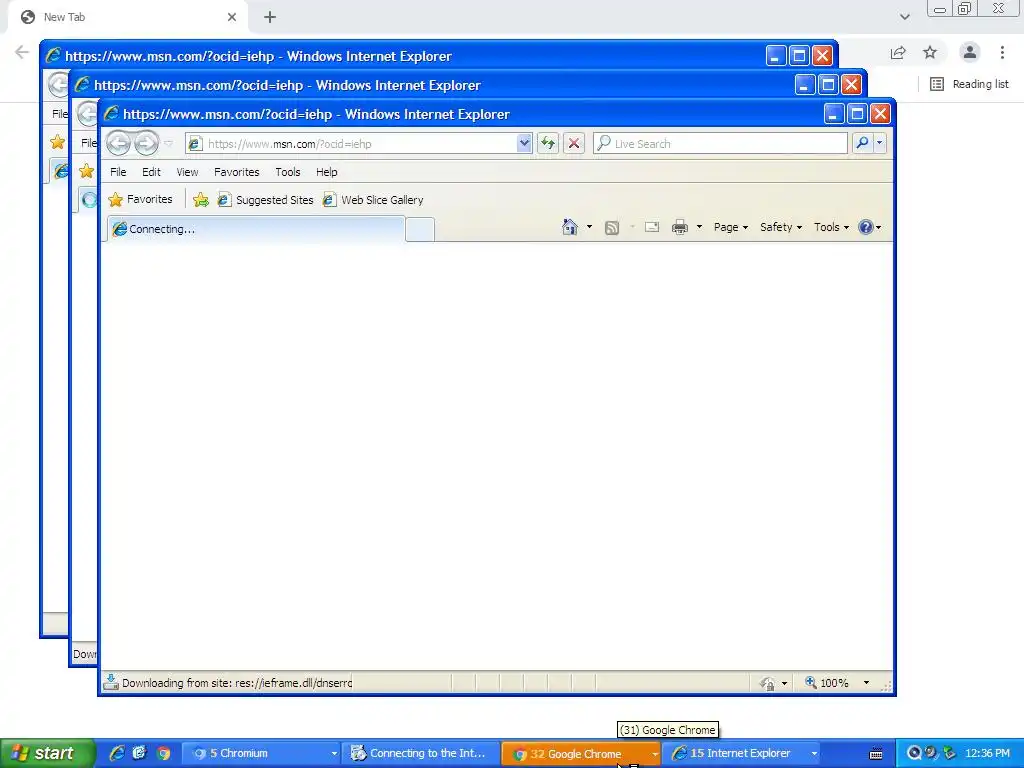Open the 5 Chromium taskbar group
1024x768 pixels.
(x=261, y=753)
